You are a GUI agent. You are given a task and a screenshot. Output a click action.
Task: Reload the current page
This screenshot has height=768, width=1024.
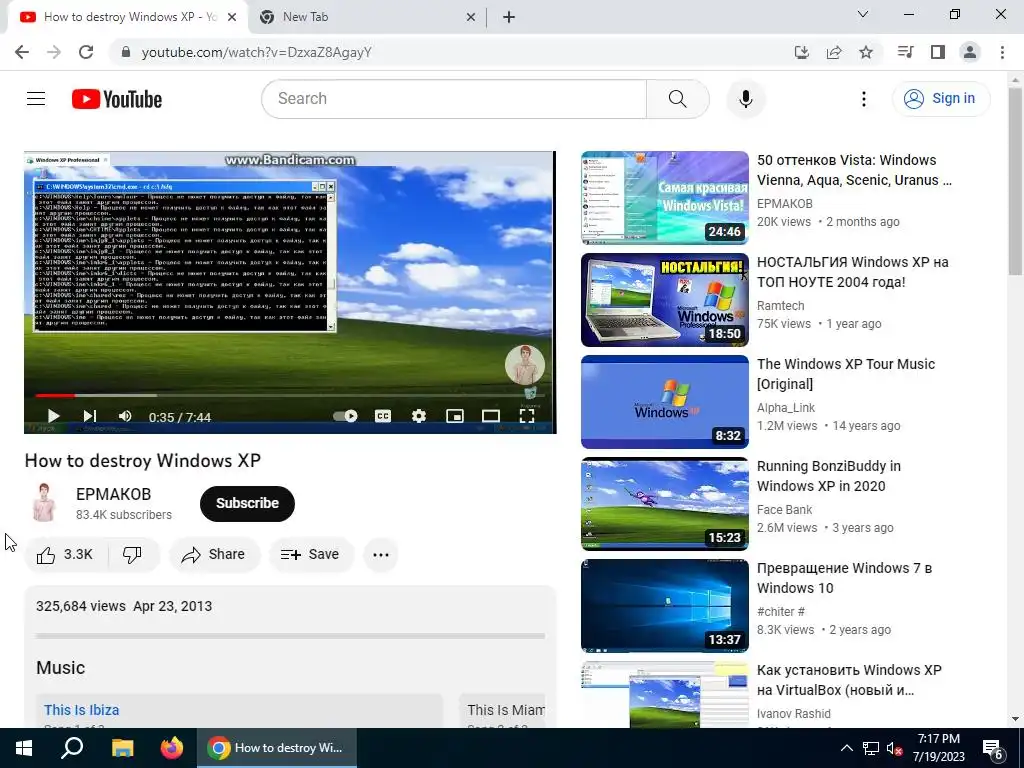pos(86,52)
